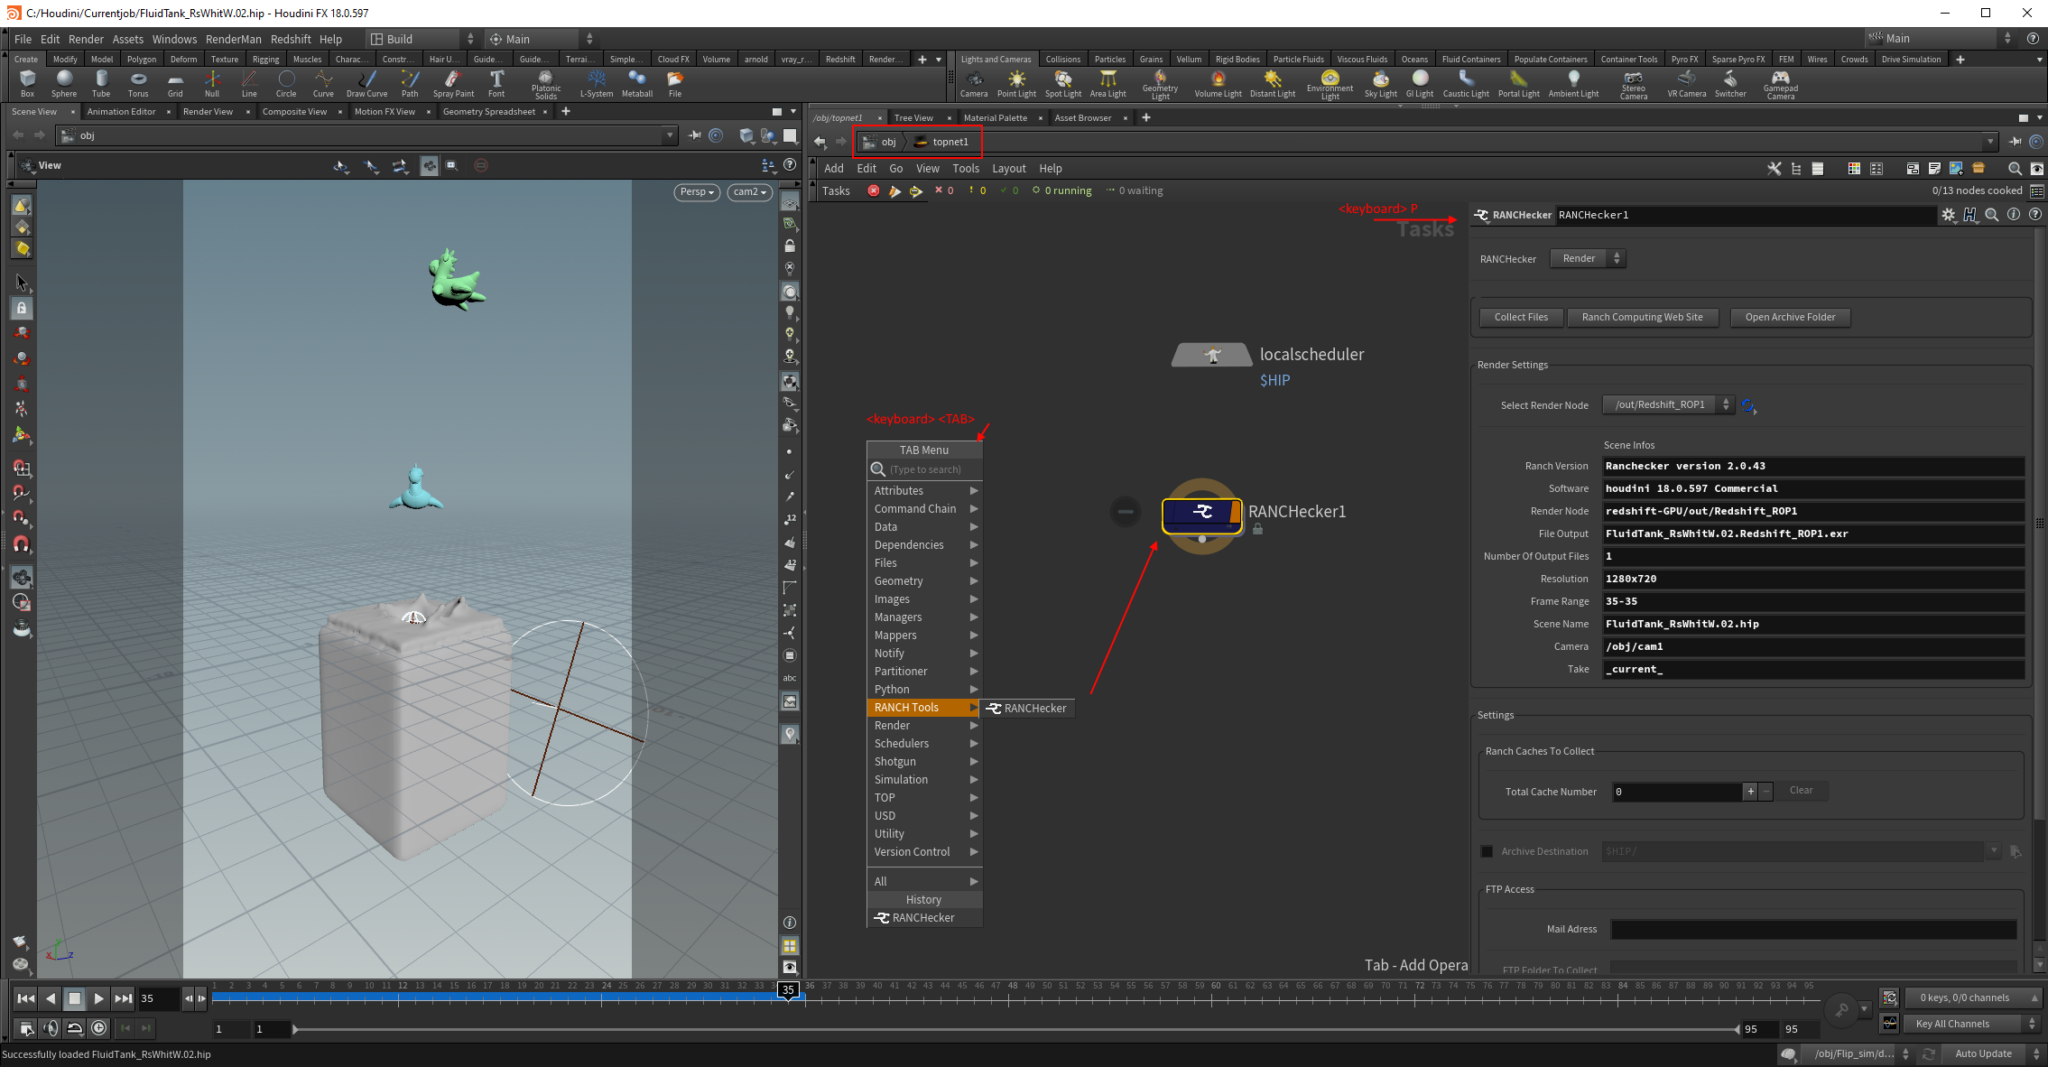Click the frame 35 timeline marker

(x=788, y=989)
